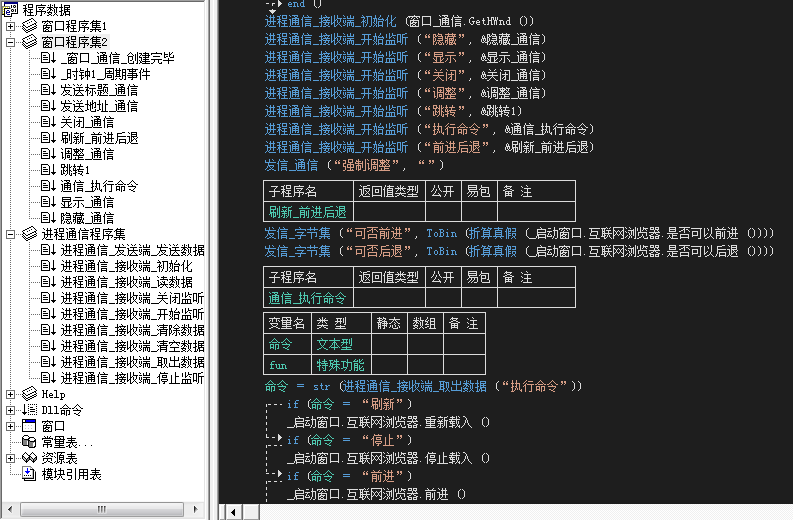Click the 窗口 window icon
The image size is (793, 520).
[x=29, y=426]
